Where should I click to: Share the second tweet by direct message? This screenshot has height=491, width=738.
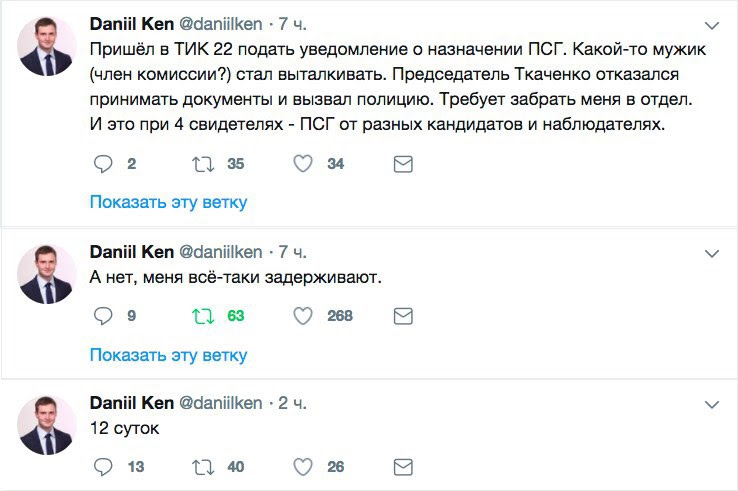(x=403, y=316)
